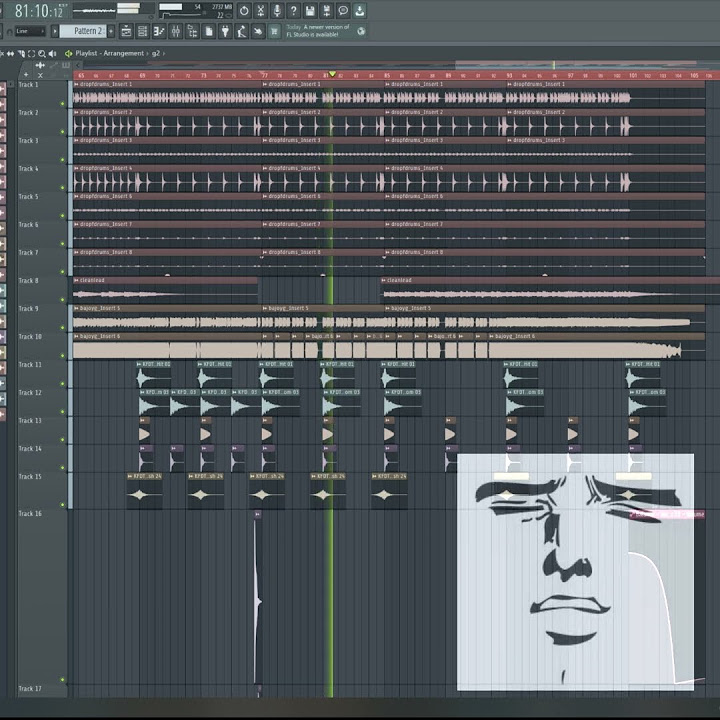This screenshot has width=720, height=720.
Task: Open the plugin picker plug icon
Action: 225,31
